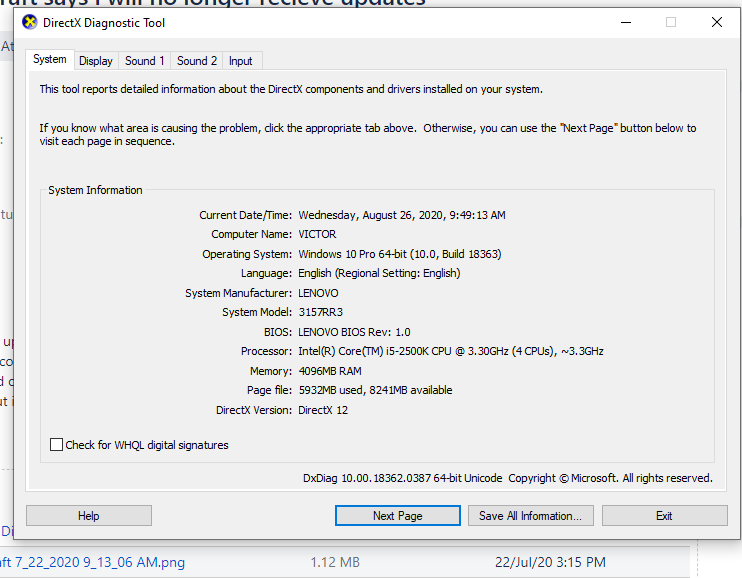The height and width of the screenshot is (578, 742).
Task: Click the Windows 10 Pro 64-bit text
Action: coord(400,254)
